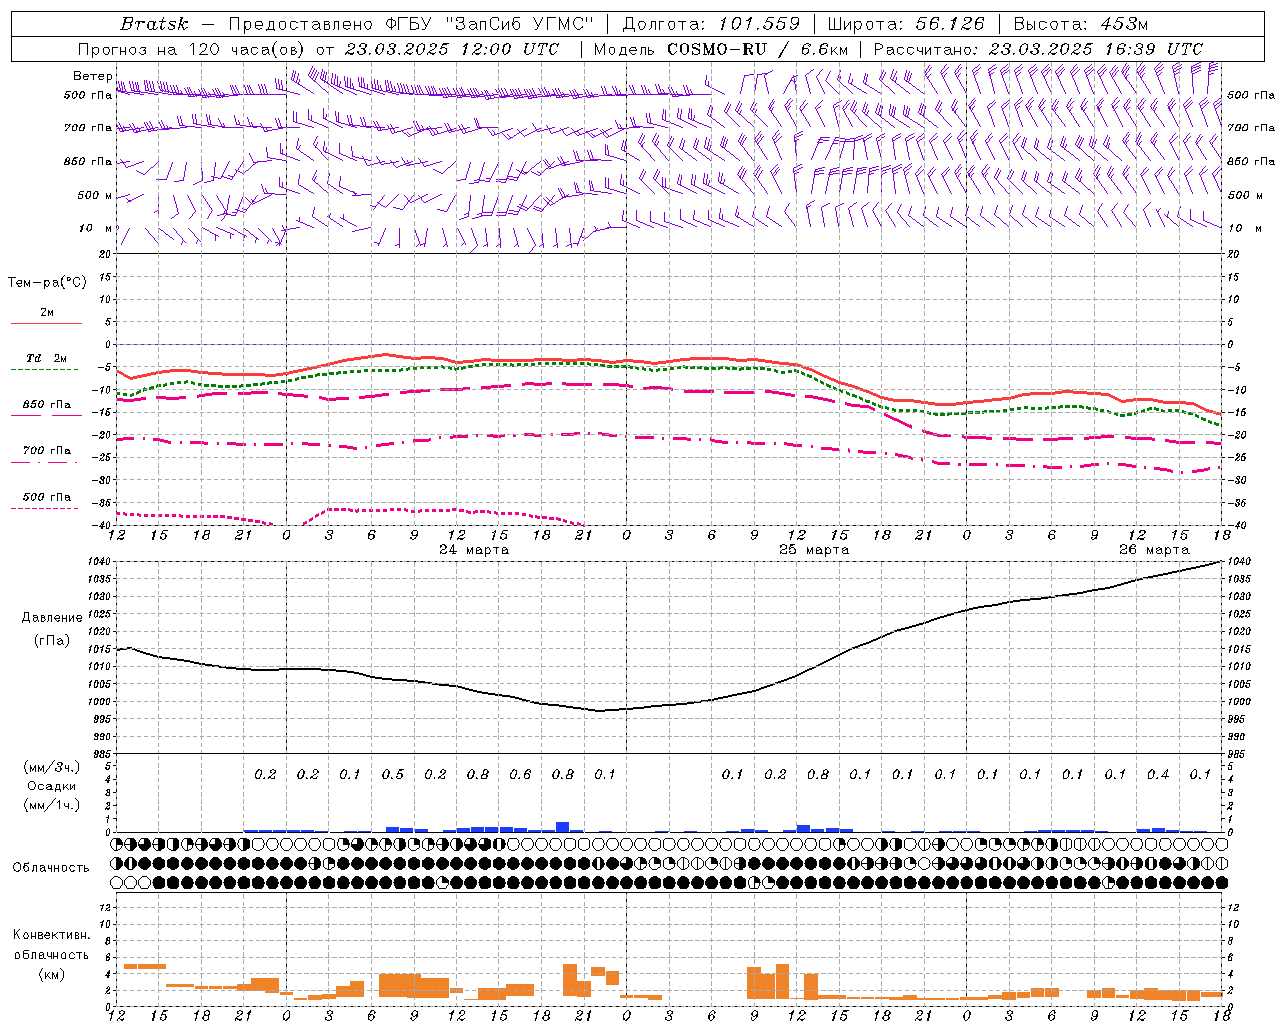Viewport: 1280px width, 1024px height.
Task: Click the "(км)" unit label
Action: pyautogui.click(x=52, y=974)
